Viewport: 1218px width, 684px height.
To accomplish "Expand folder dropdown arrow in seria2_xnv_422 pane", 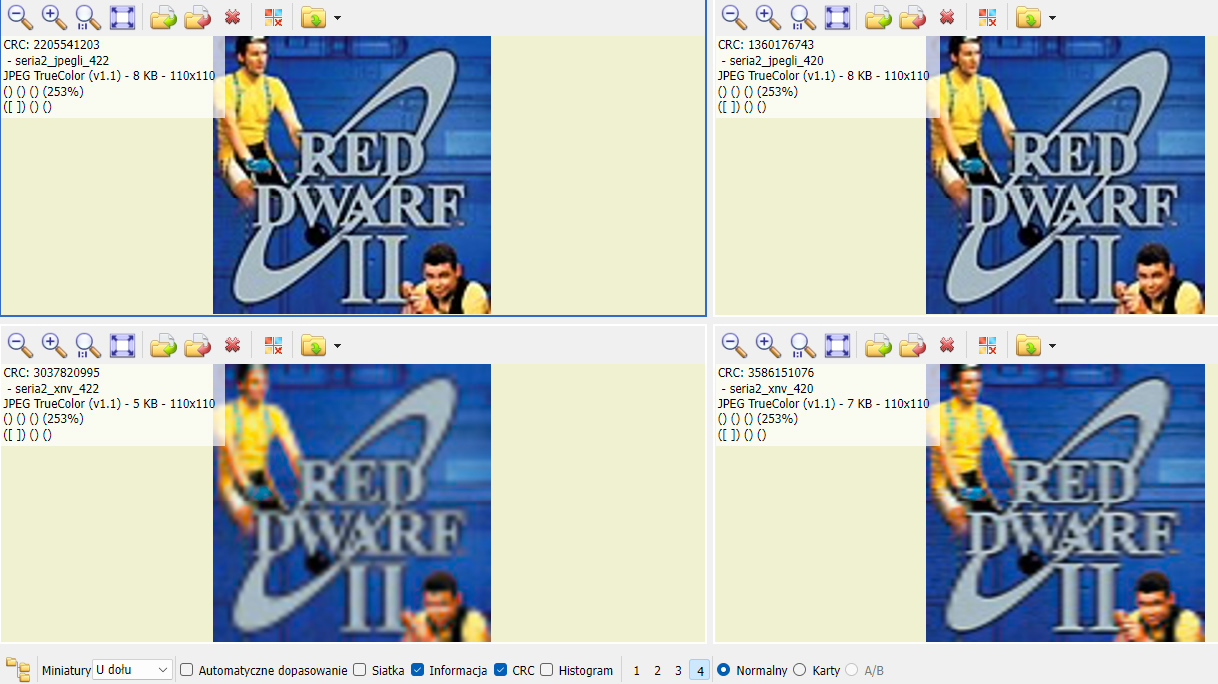I will [337, 346].
